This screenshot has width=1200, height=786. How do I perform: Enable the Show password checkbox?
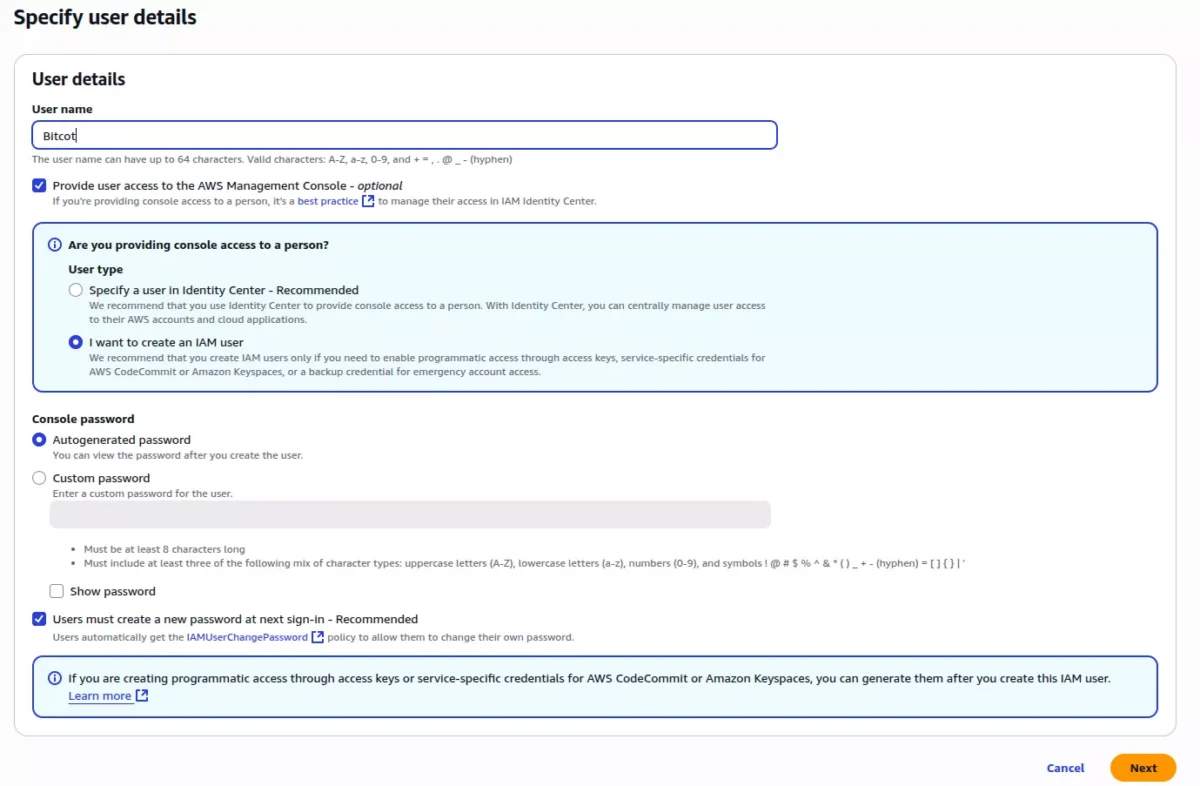[x=57, y=591]
